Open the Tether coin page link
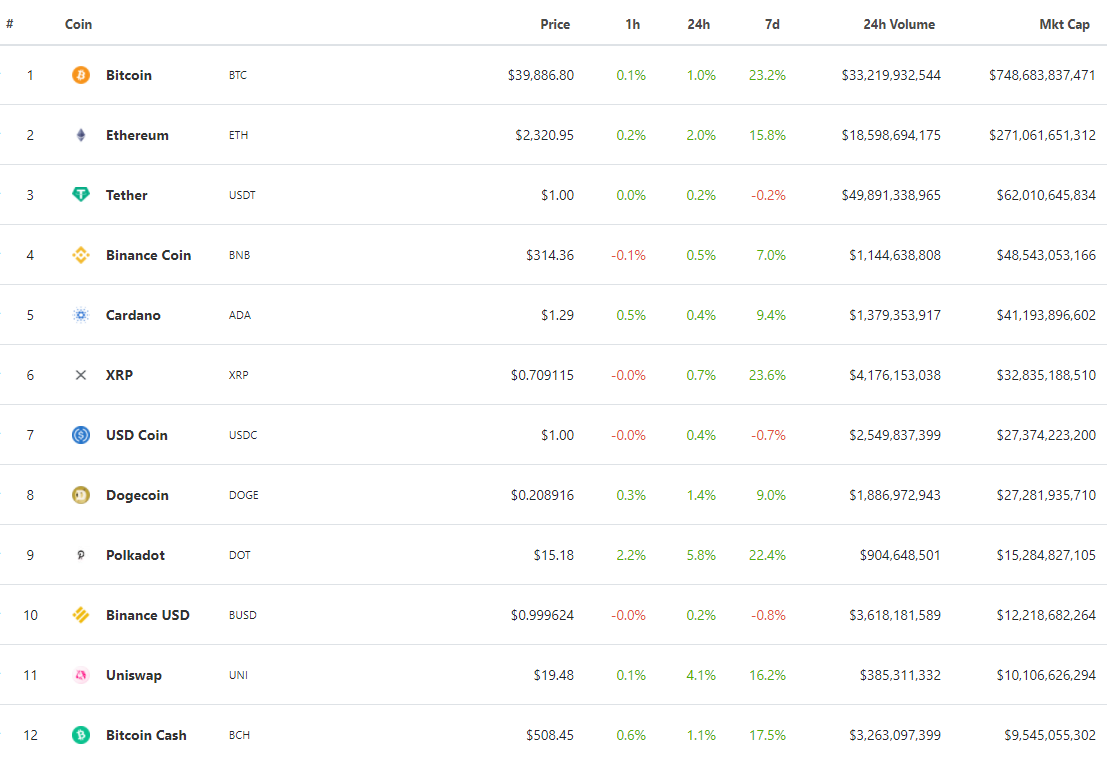This screenshot has height=760, width=1107. point(126,195)
